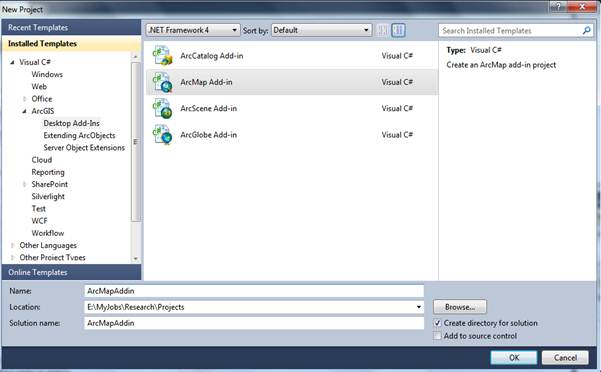Screen dimensions: 601x372
Task: Click the tree scroll down arrow
Action: click(x=135, y=259)
